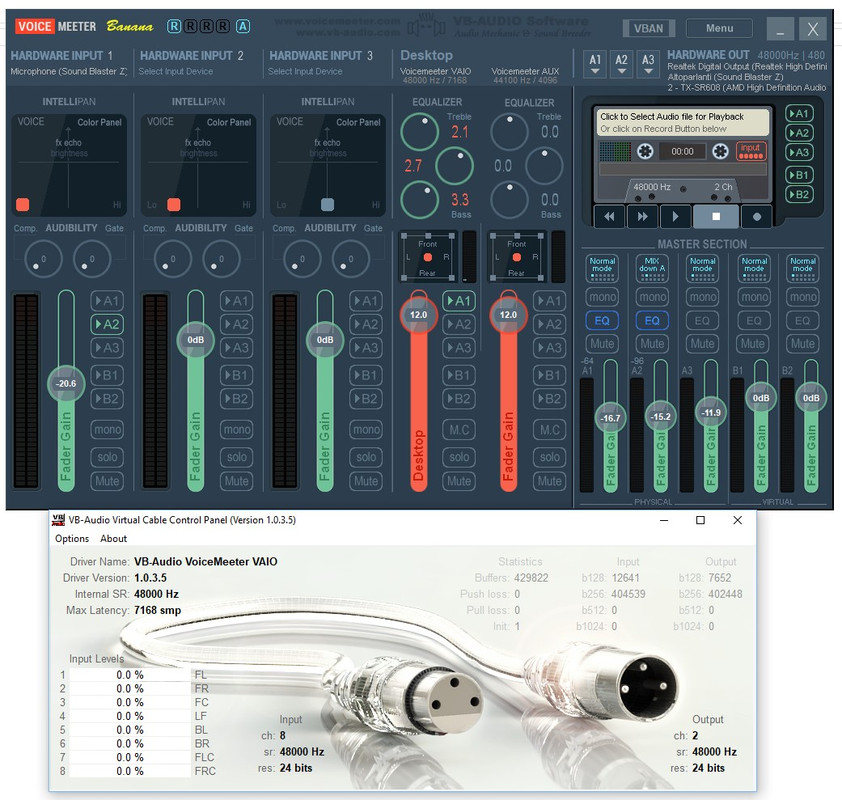This screenshot has height=800, width=842.
Task: Click A2 bus mode selector MIX down A
Action: point(652,268)
